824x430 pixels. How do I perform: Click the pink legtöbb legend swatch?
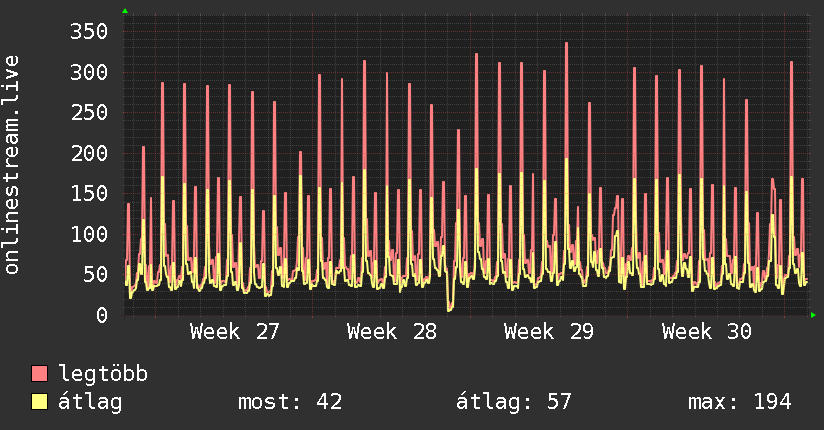39,374
